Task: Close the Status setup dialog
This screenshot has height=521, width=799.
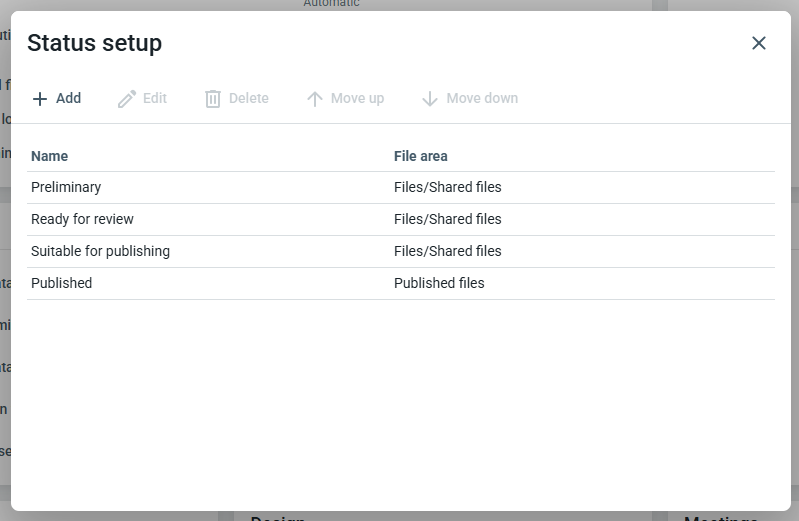Action: coord(759,43)
